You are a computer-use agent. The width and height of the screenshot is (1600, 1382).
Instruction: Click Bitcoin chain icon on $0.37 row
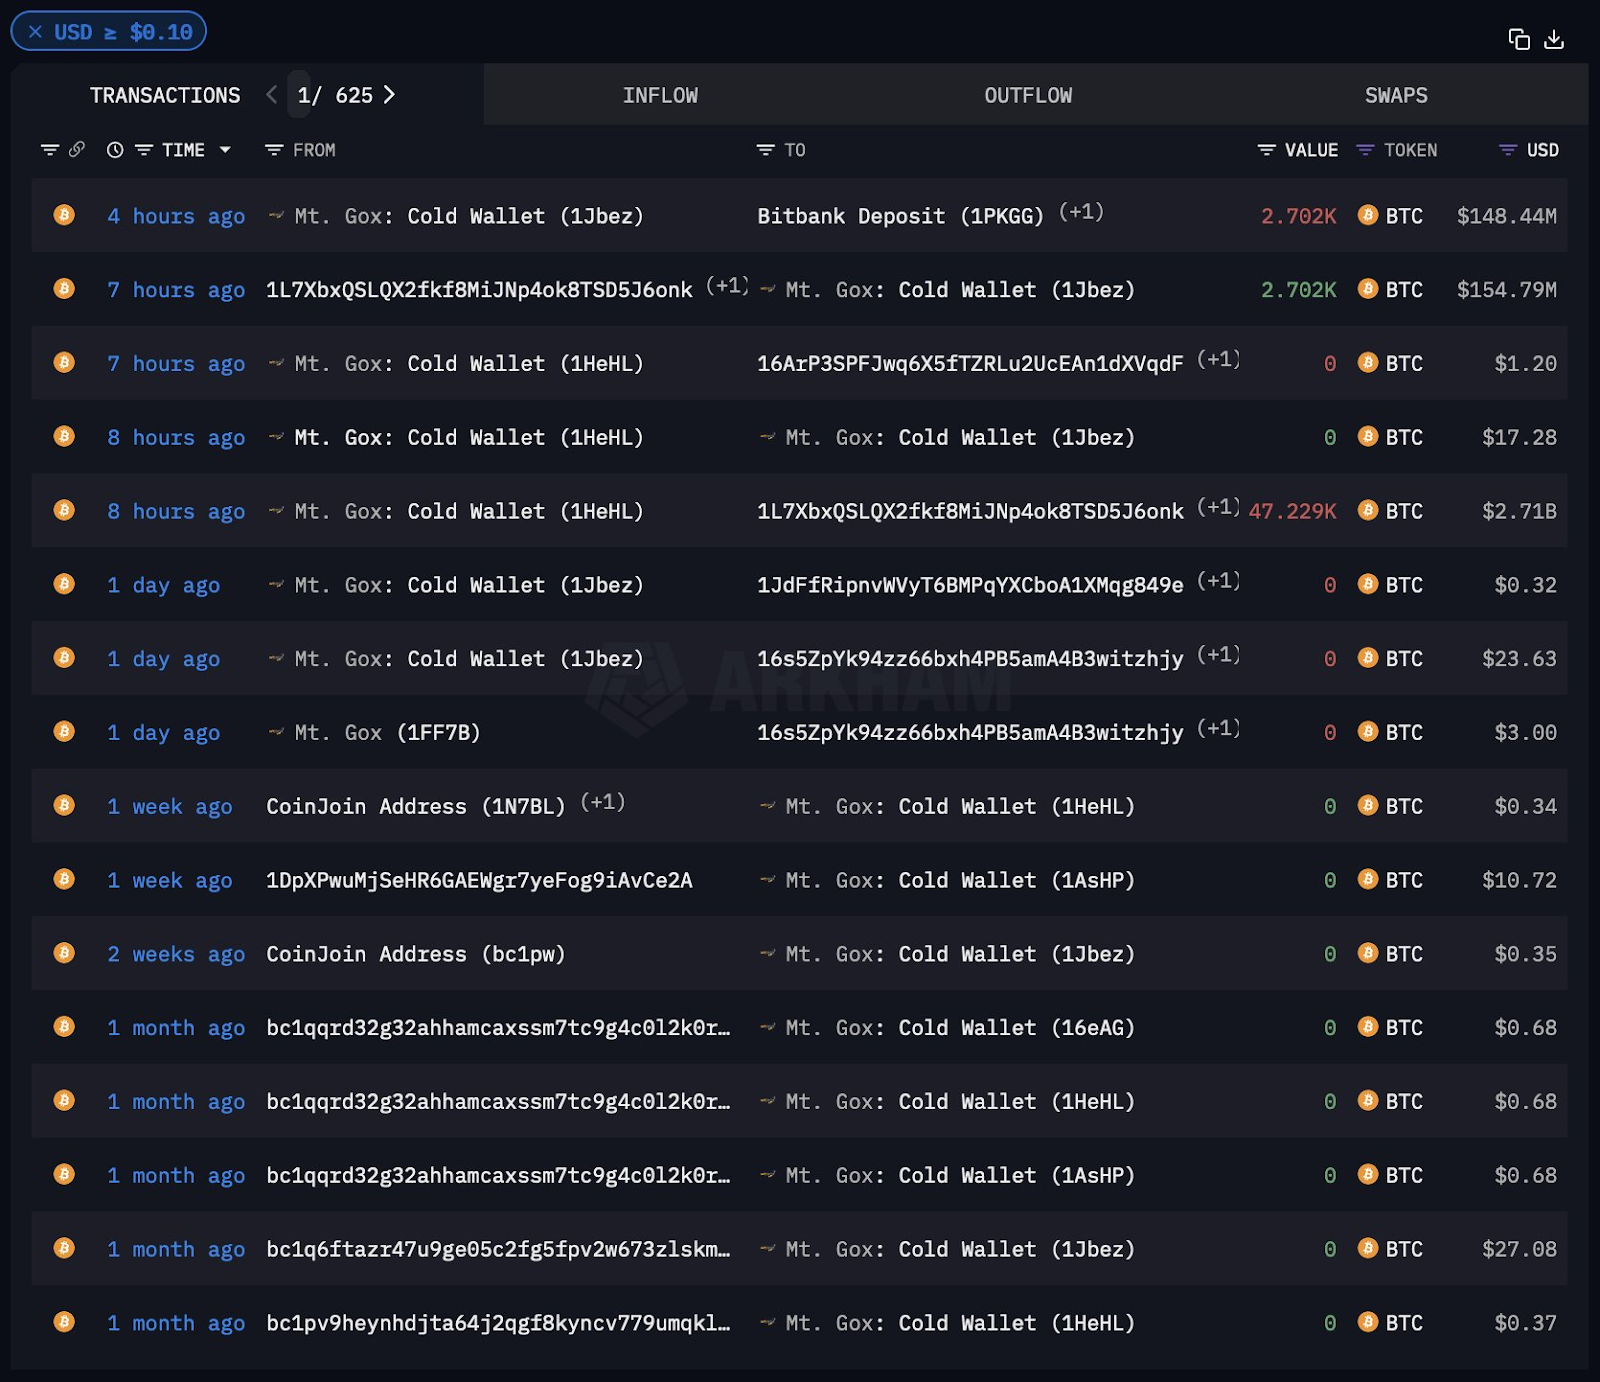[64, 1322]
